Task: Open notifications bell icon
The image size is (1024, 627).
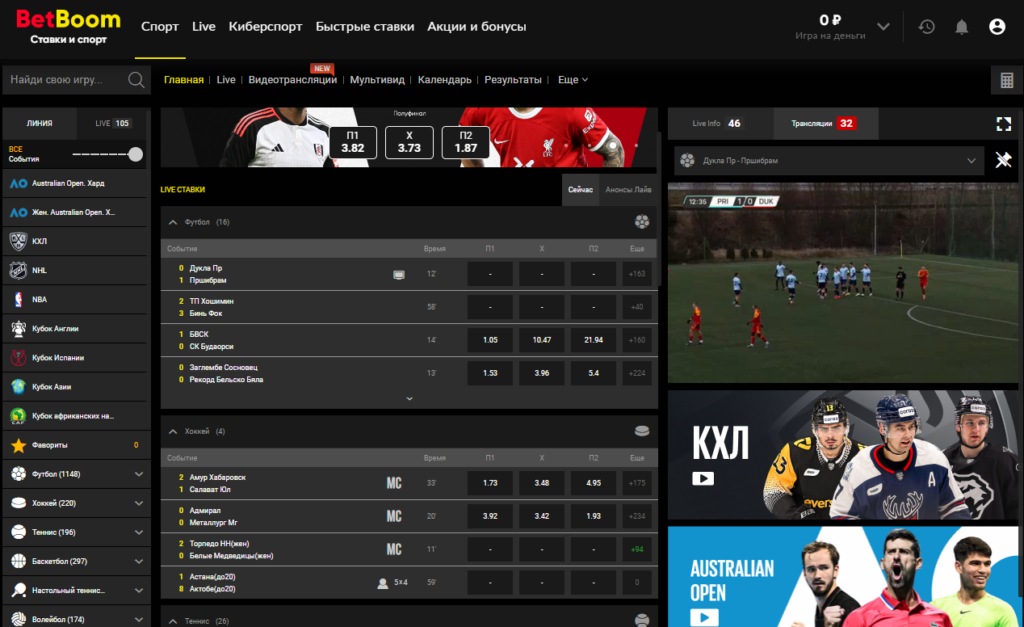Action: (x=961, y=27)
